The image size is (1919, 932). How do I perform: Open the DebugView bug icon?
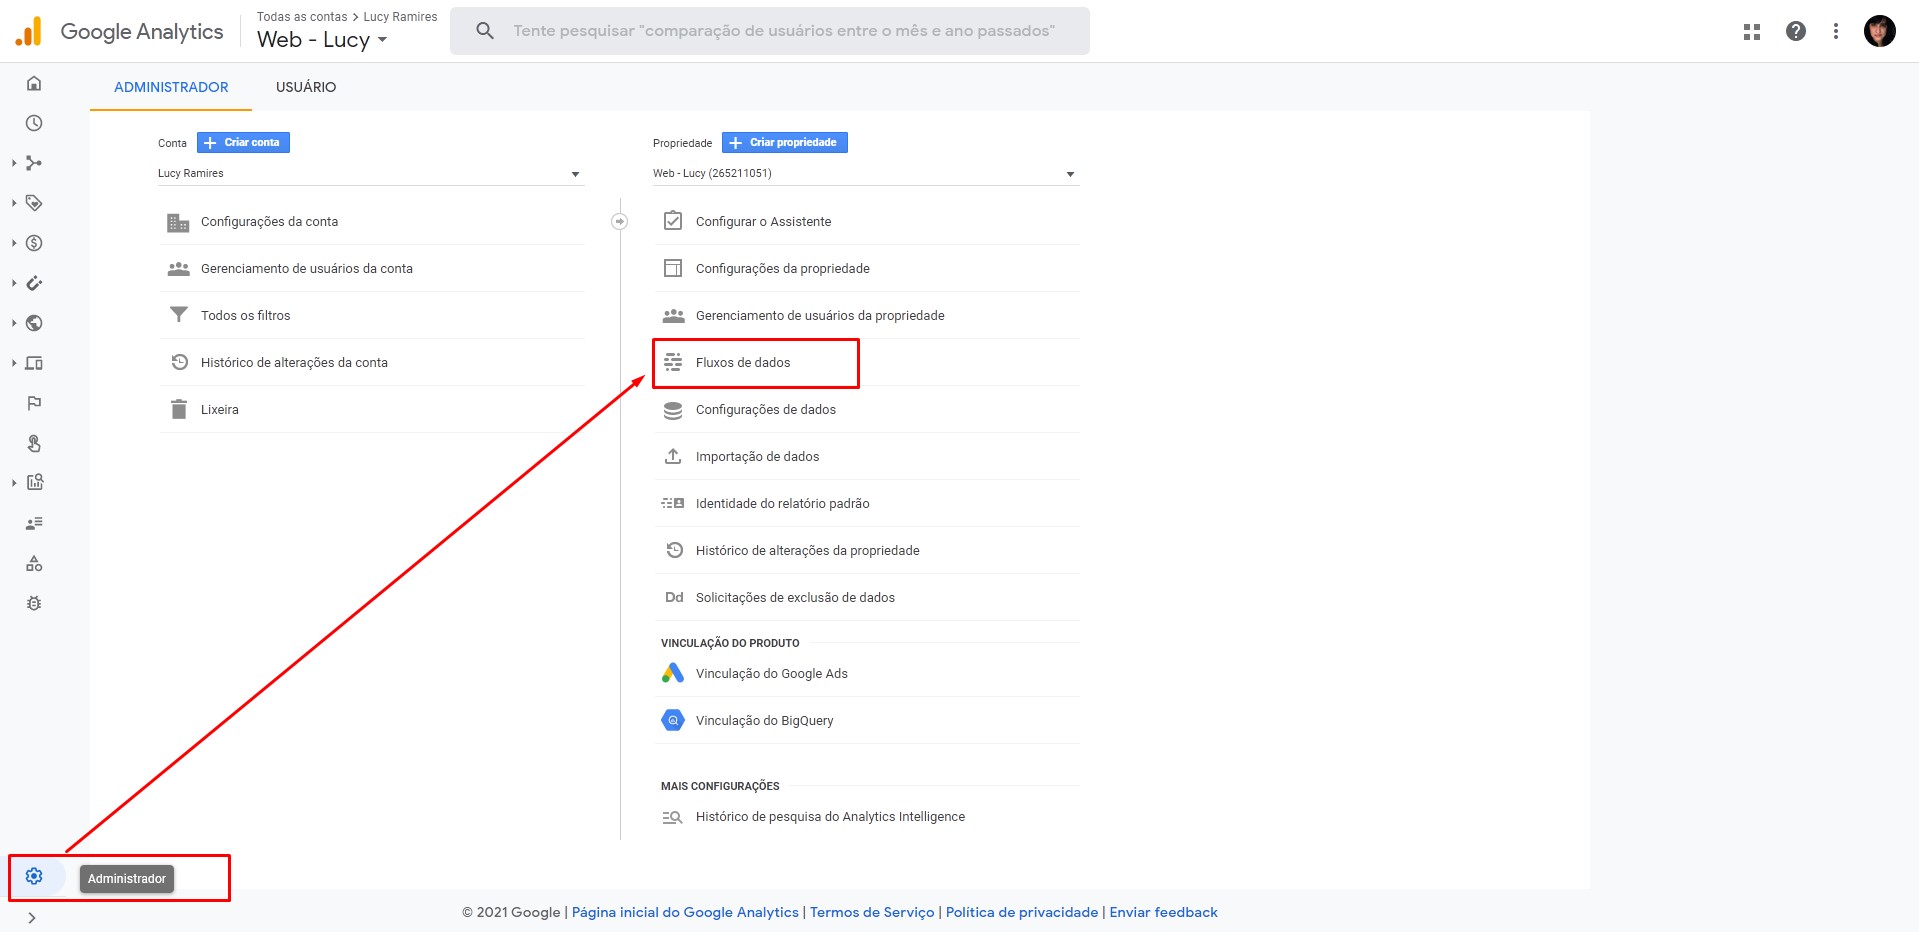(x=34, y=603)
